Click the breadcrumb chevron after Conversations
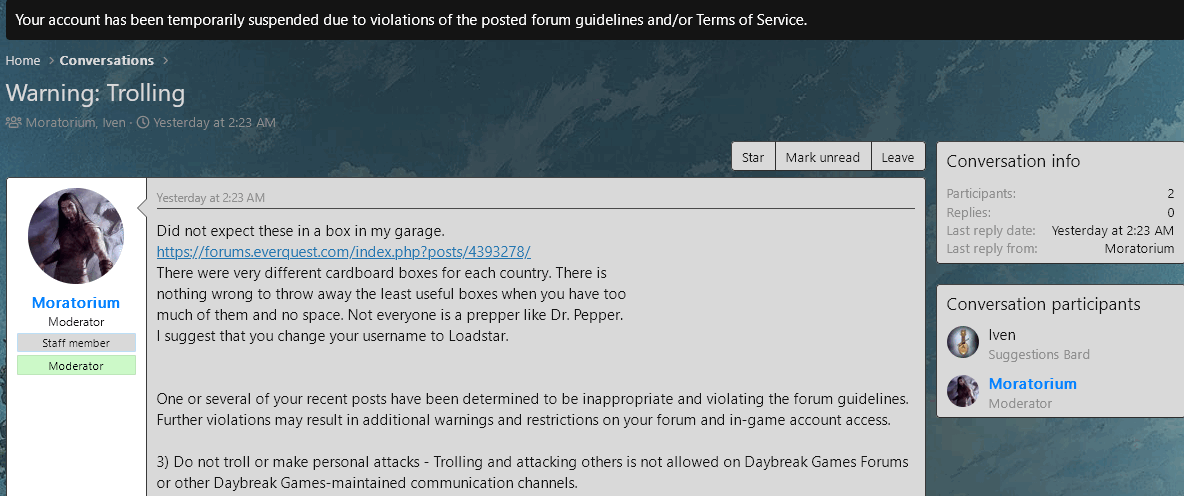Viewport: 1184px width, 496px height. tap(165, 61)
